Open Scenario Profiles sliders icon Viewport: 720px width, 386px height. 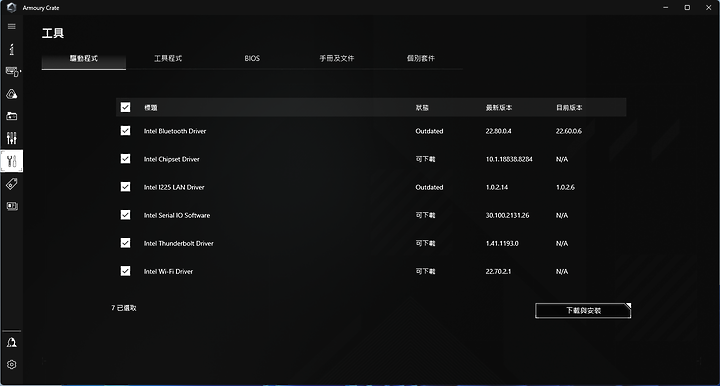12,138
